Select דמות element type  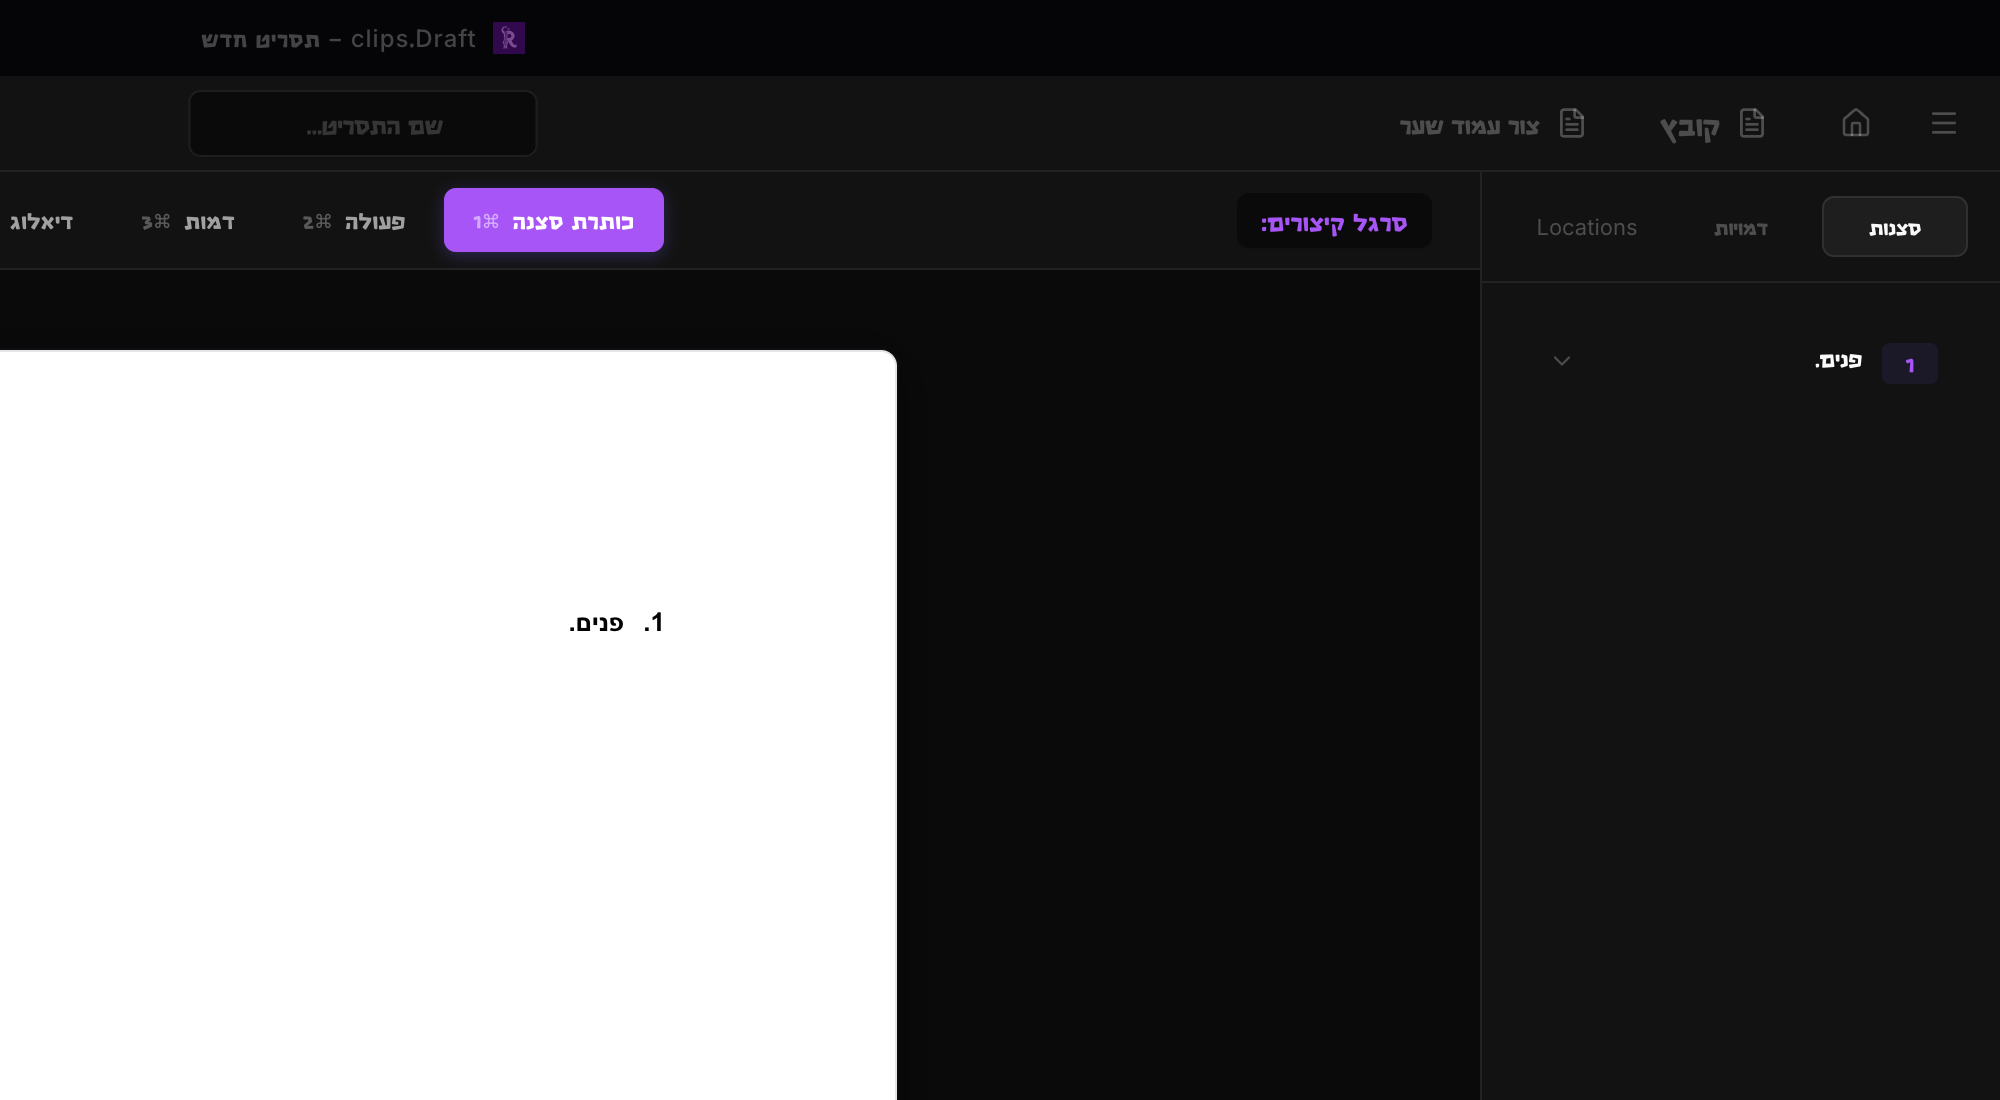pos(188,221)
